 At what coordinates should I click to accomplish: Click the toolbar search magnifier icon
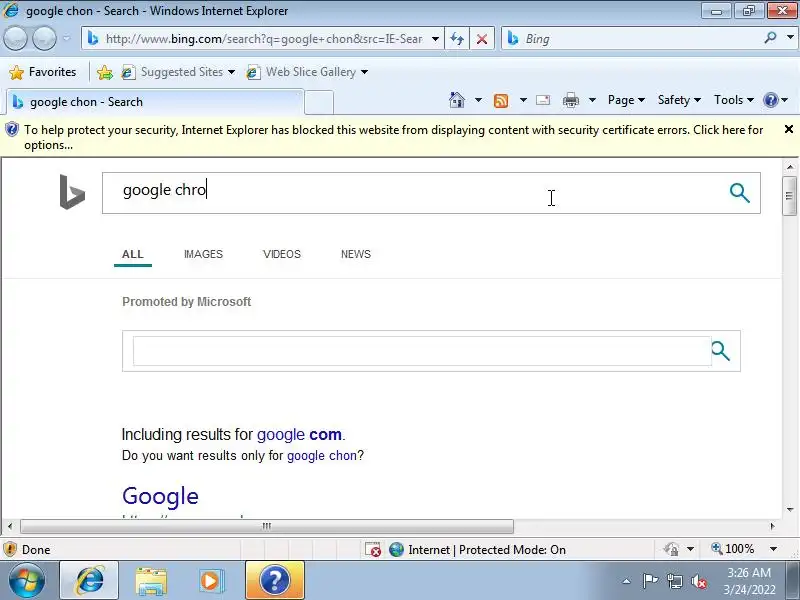(770, 38)
